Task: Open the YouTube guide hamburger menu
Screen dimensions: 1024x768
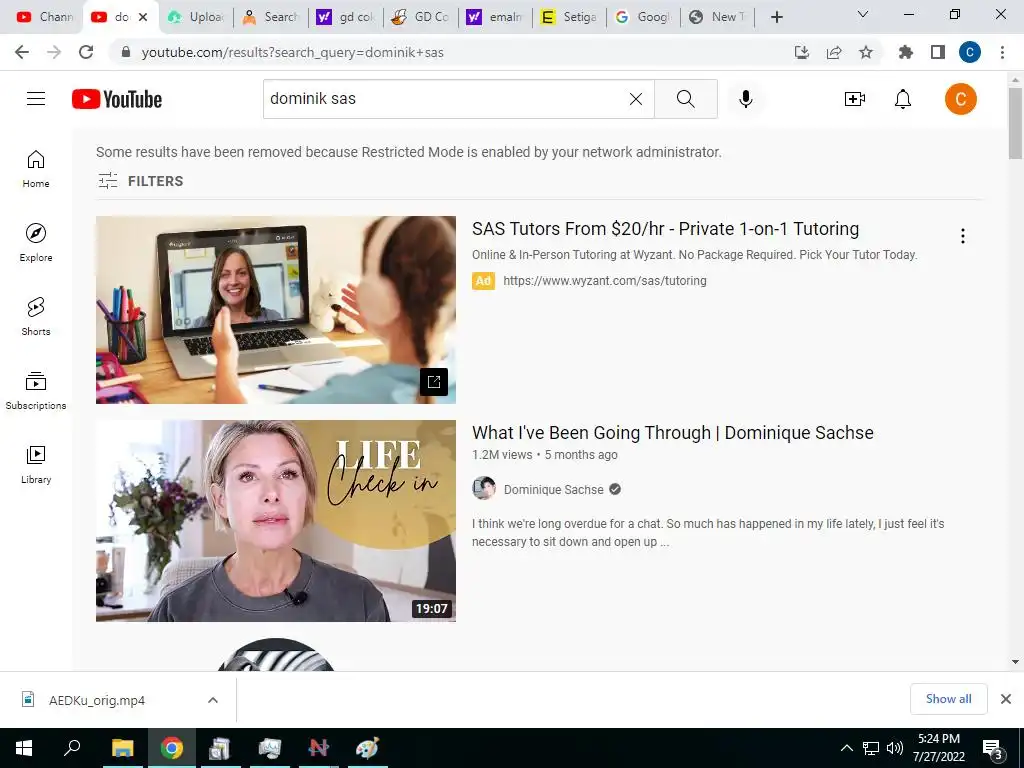Action: (x=36, y=99)
